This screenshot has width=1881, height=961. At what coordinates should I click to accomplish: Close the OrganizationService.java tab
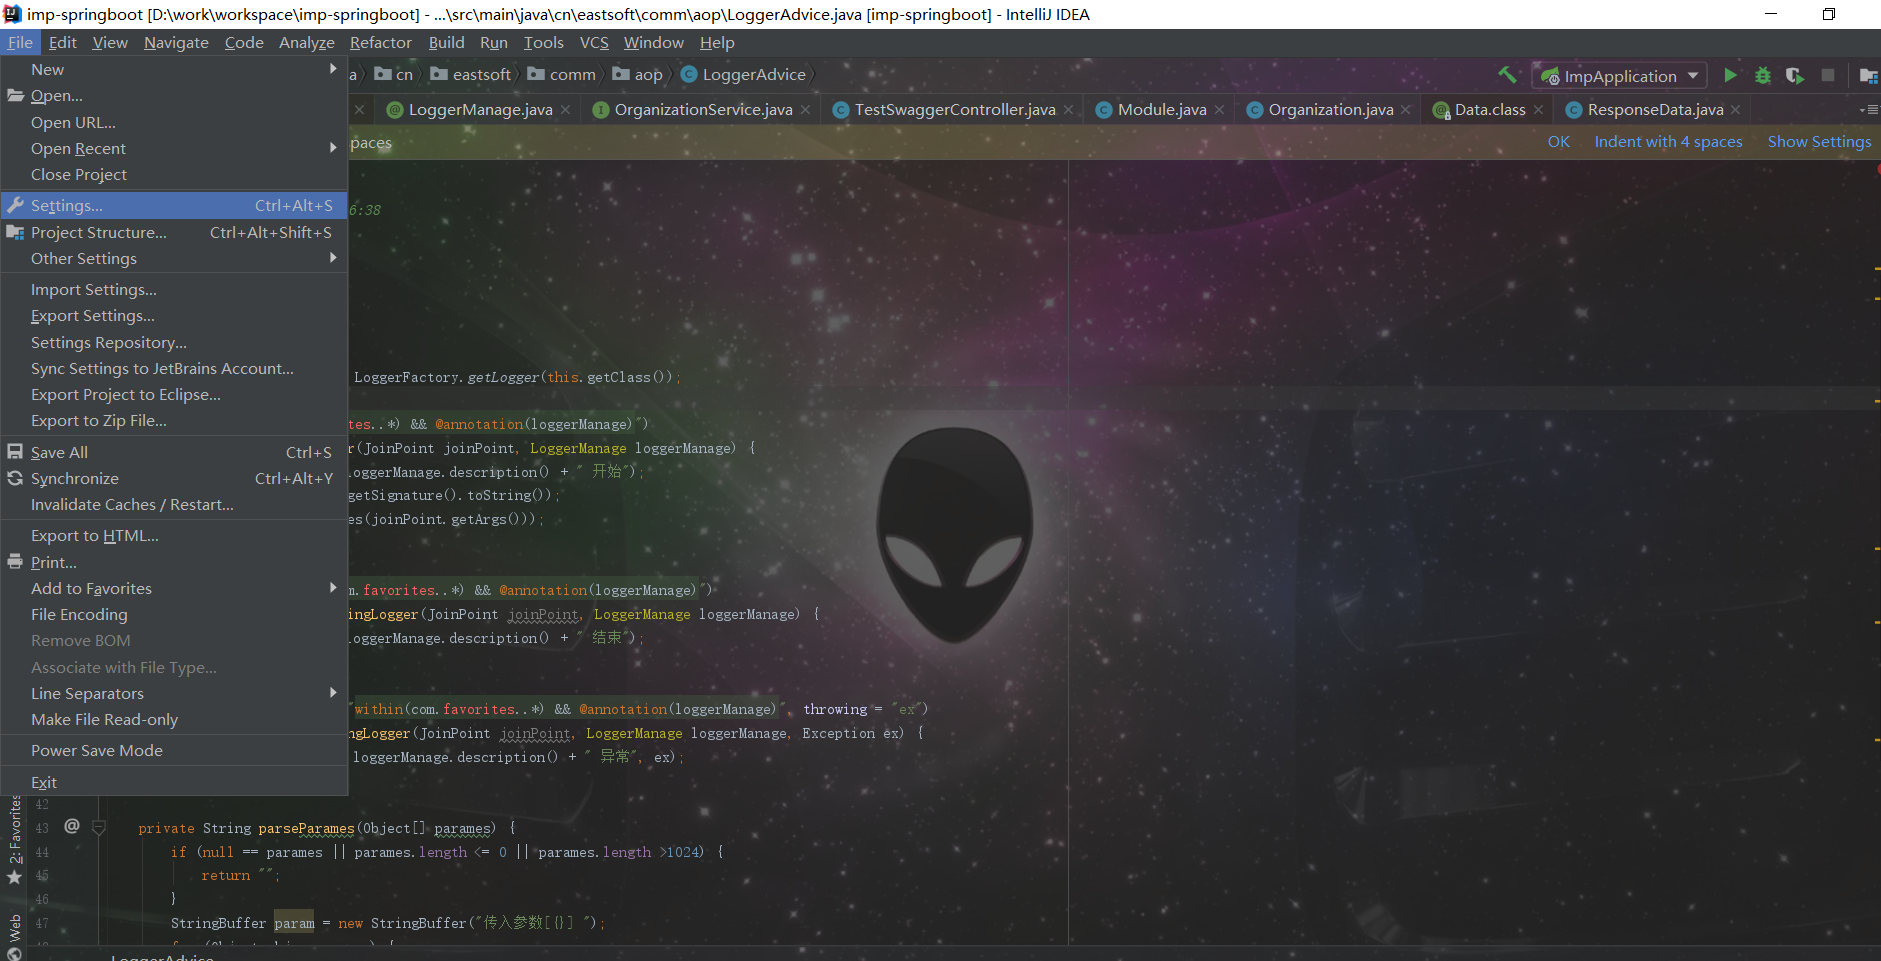806,110
